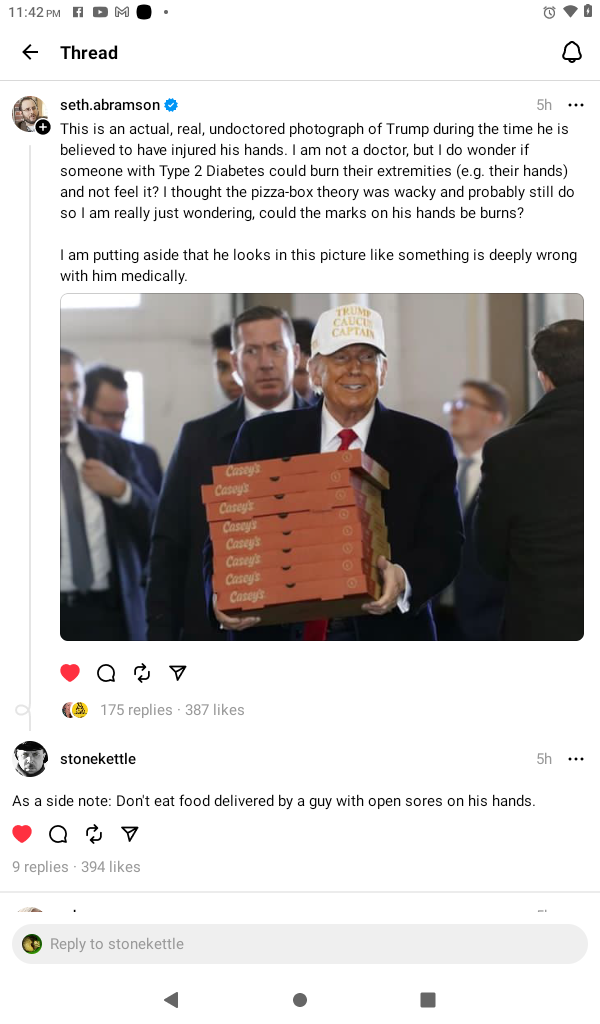Open stonekettle's 9 replies 394 likes

pos(76,867)
